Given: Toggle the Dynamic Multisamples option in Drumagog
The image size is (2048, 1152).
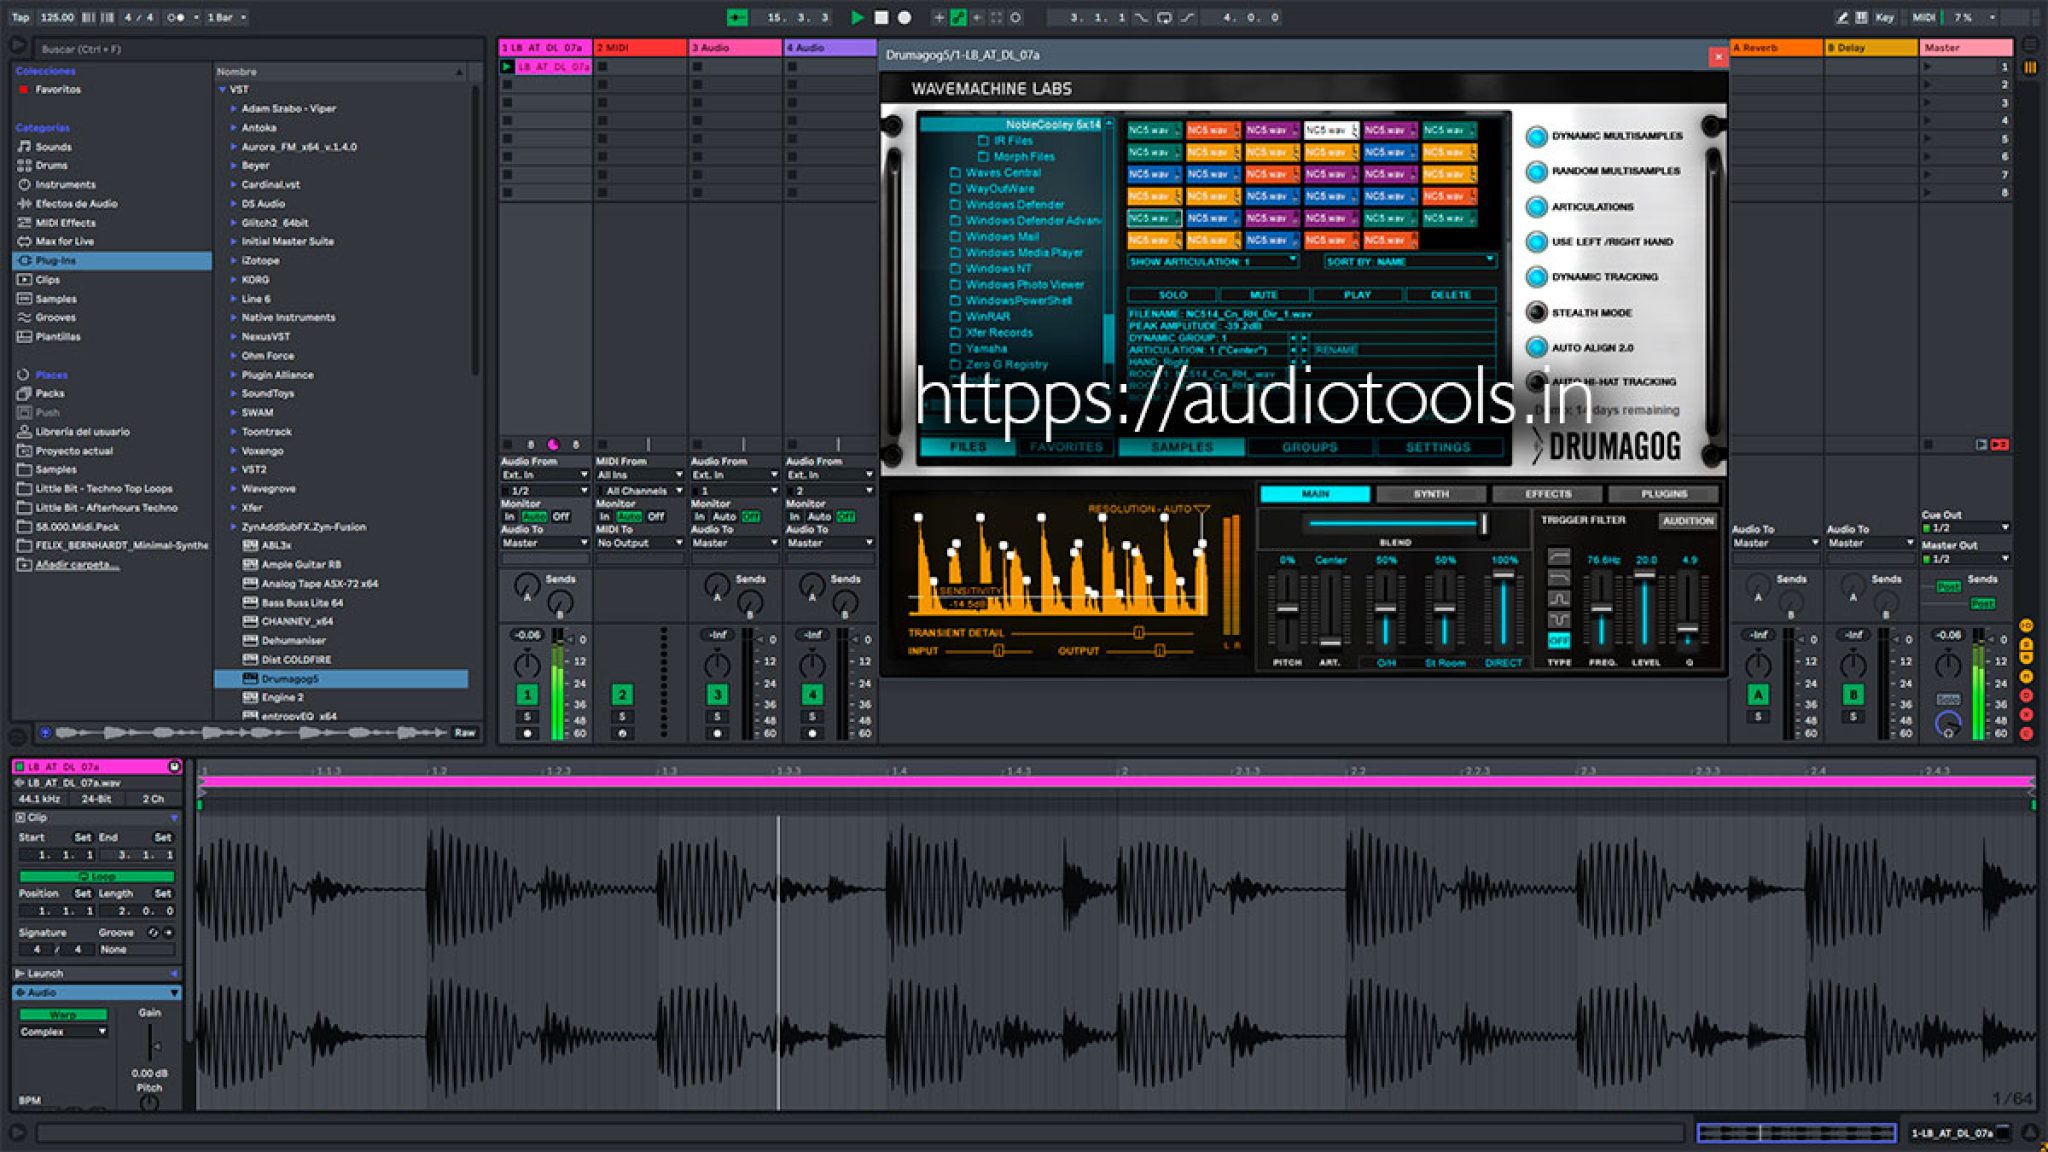Looking at the screenshot, I should [x=1537, y=136].
